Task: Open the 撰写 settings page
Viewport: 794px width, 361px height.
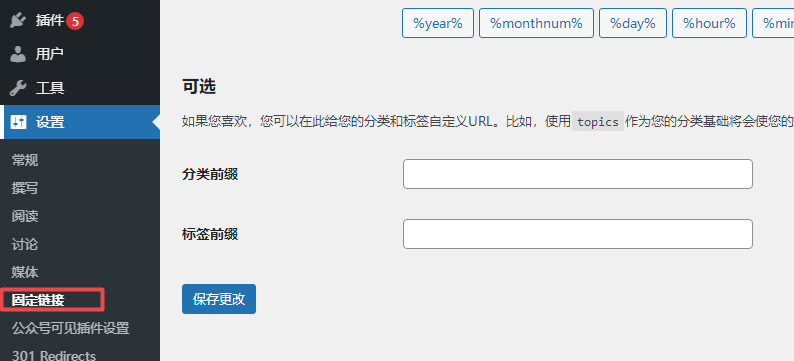Action: coord(25,188)
